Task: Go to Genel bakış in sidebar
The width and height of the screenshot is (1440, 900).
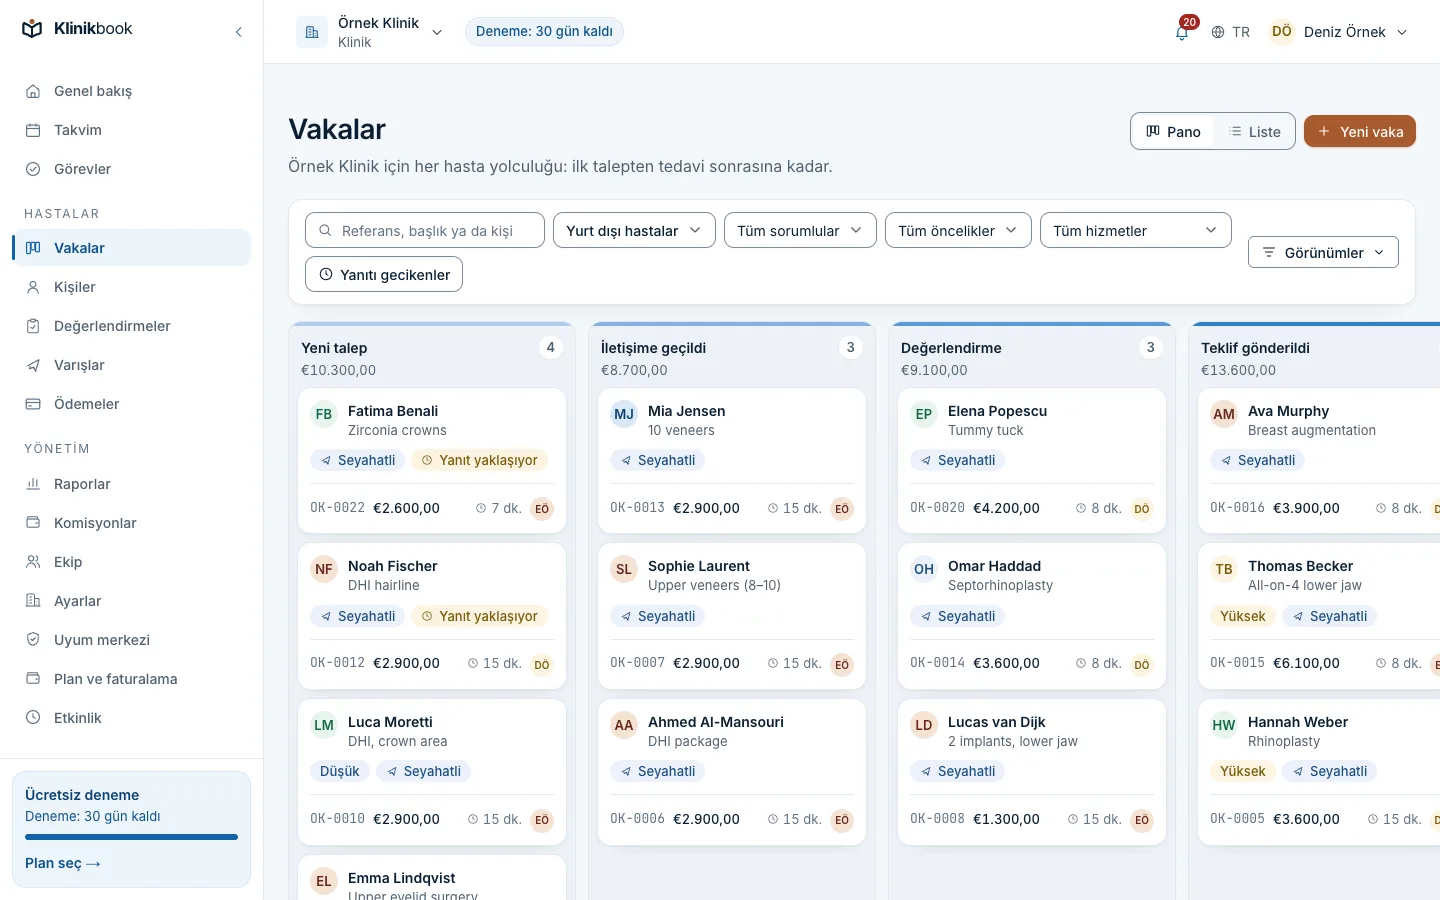Action: click(x=131, y=91)
